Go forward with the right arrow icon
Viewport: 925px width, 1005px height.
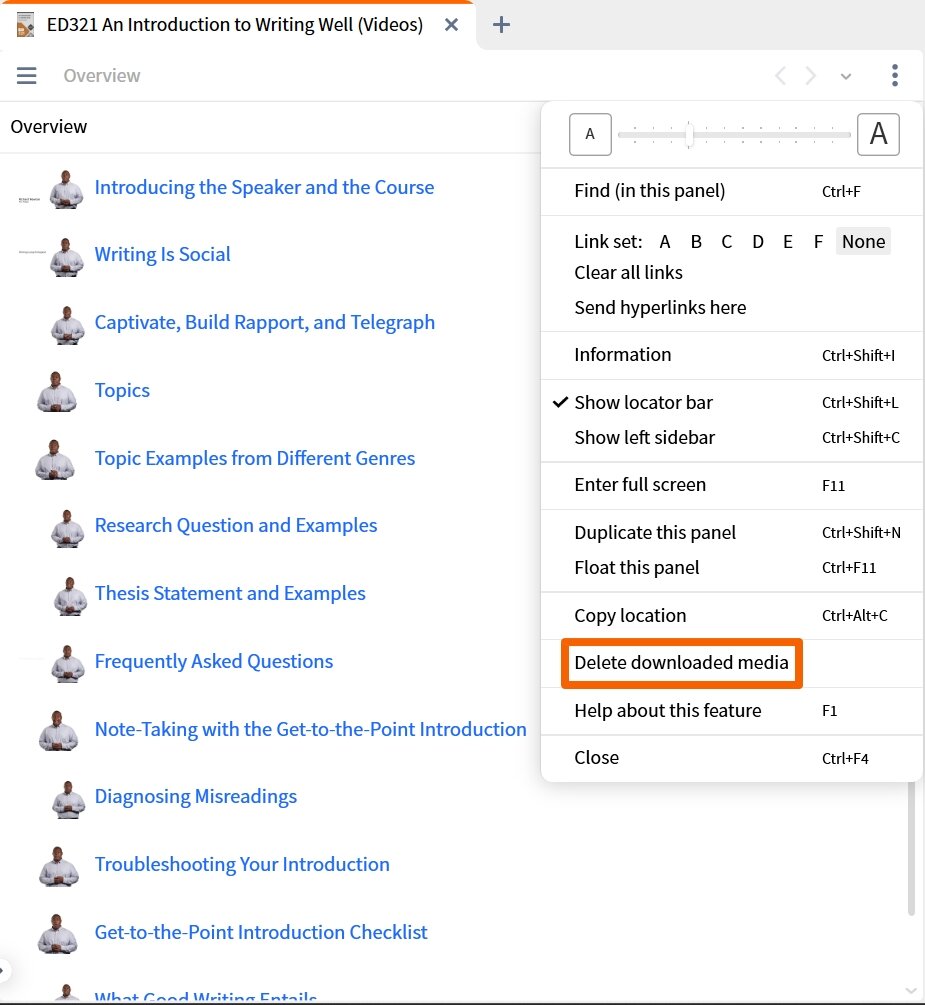811,76
